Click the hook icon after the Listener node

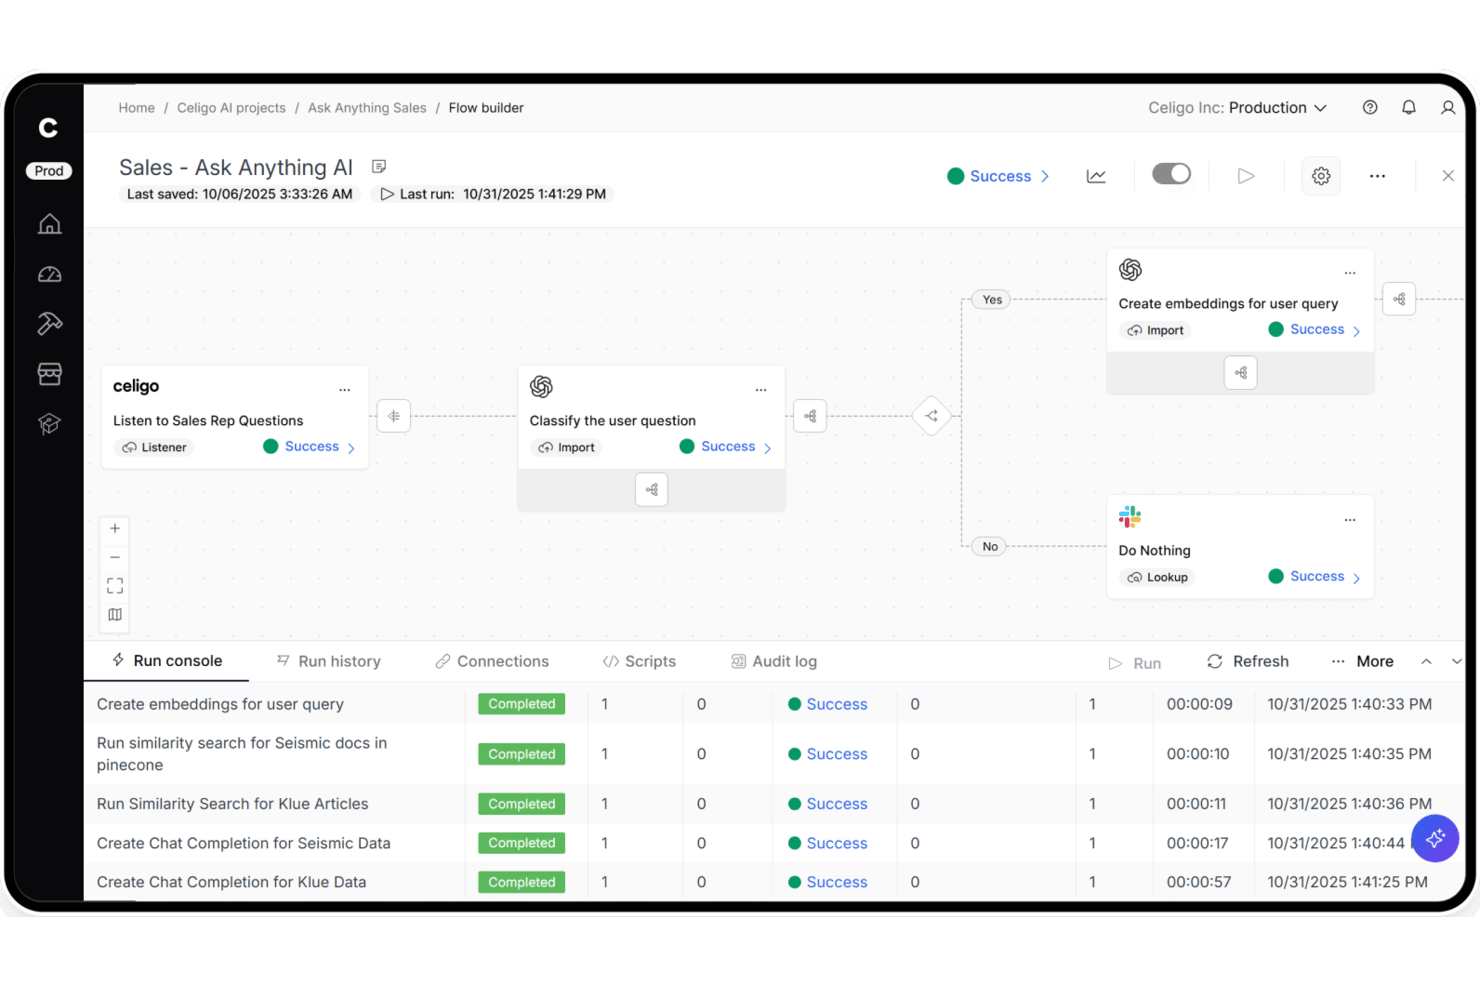click(x=394, y=416)
